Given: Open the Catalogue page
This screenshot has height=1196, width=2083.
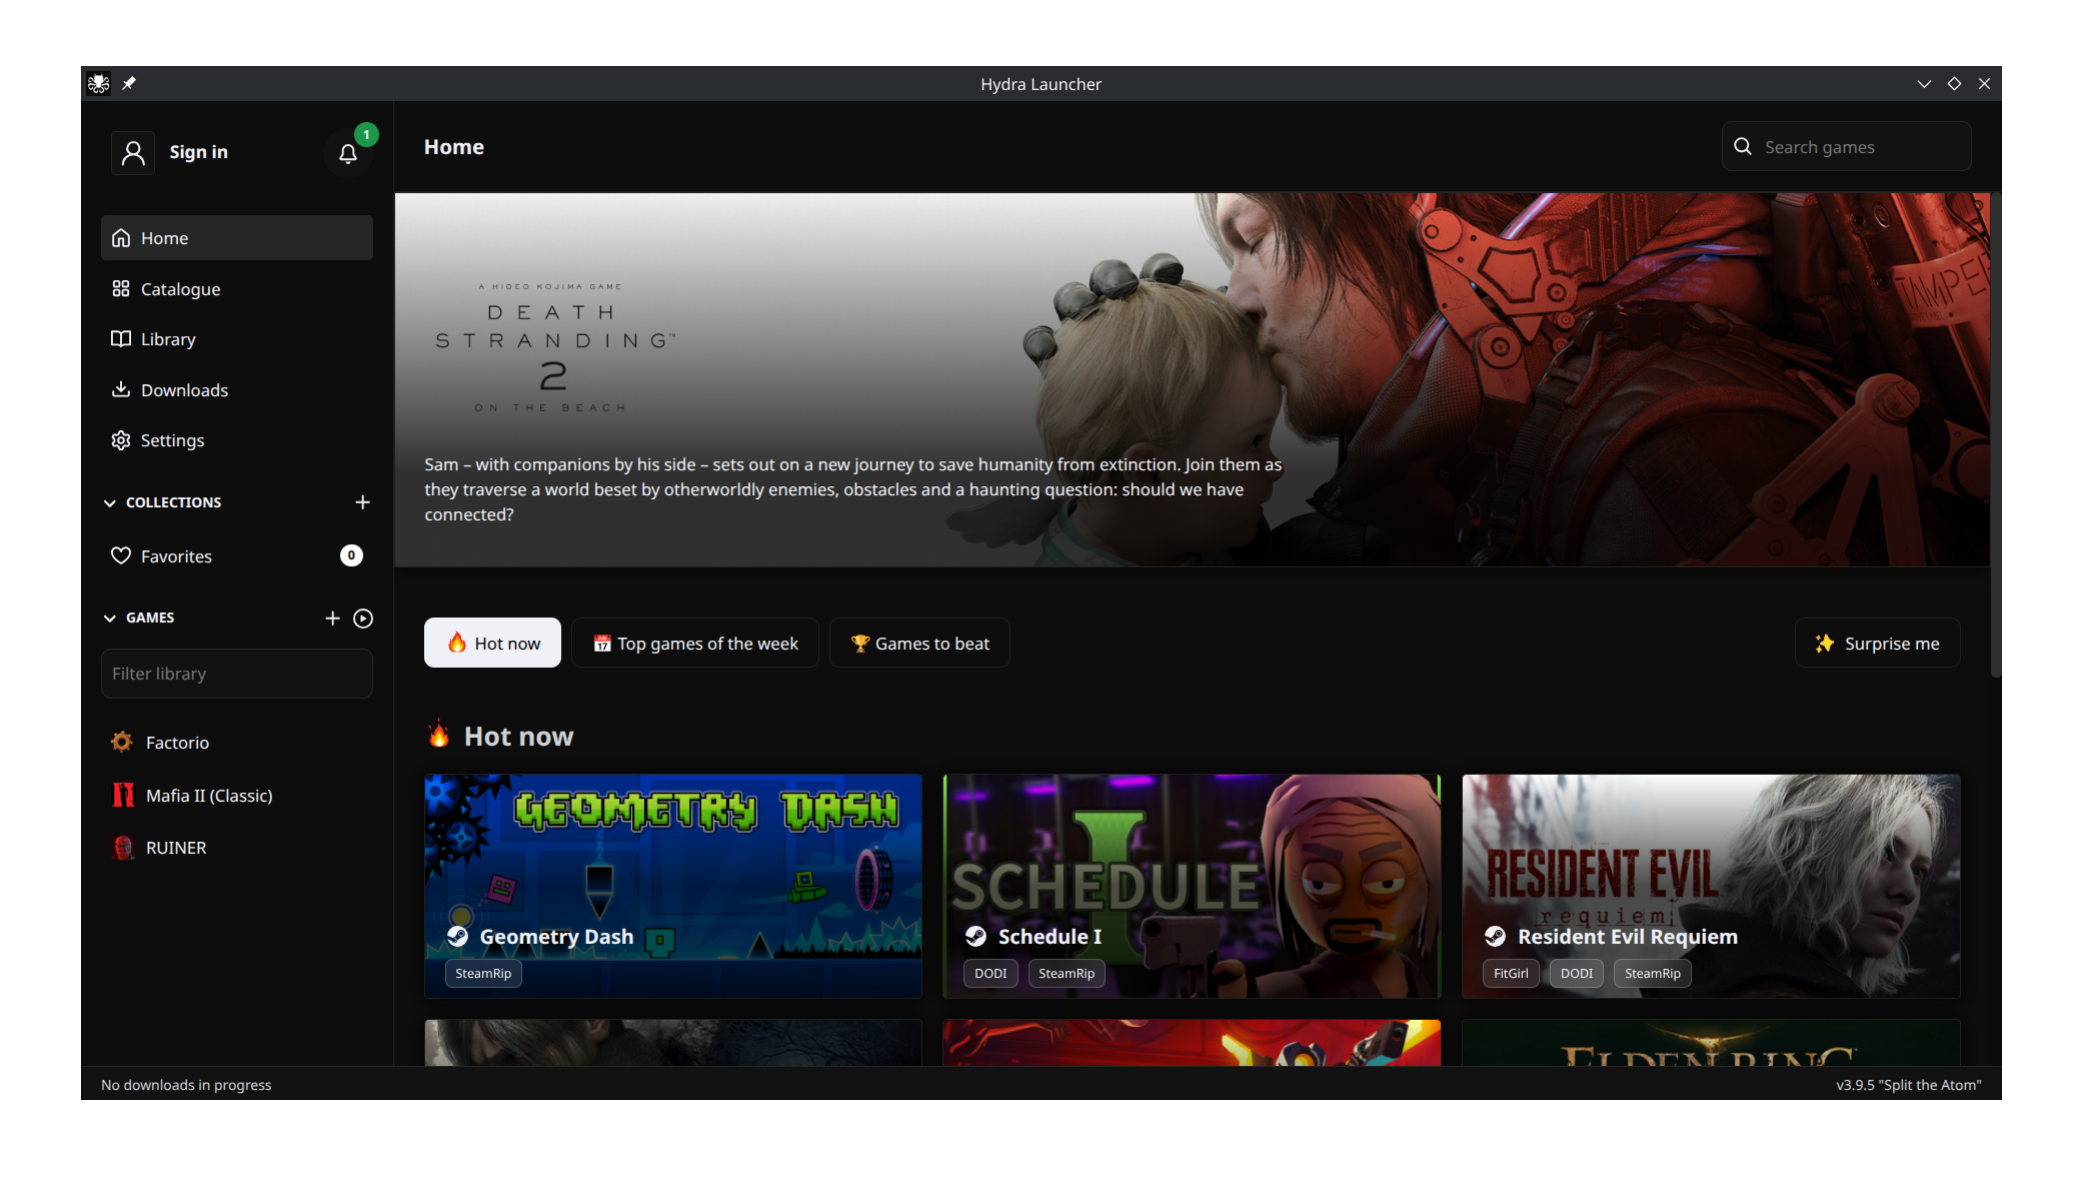Looking at the screenshot, I should (180, 289).
